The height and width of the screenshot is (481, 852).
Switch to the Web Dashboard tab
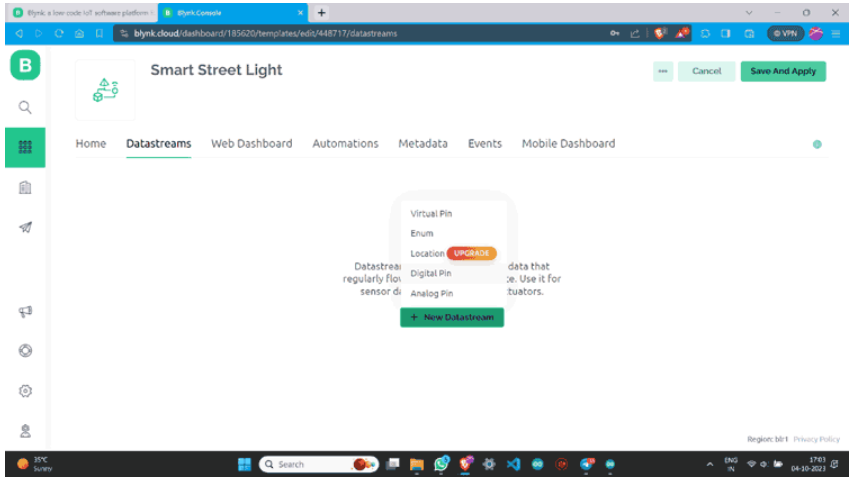(x=251, y=144)
